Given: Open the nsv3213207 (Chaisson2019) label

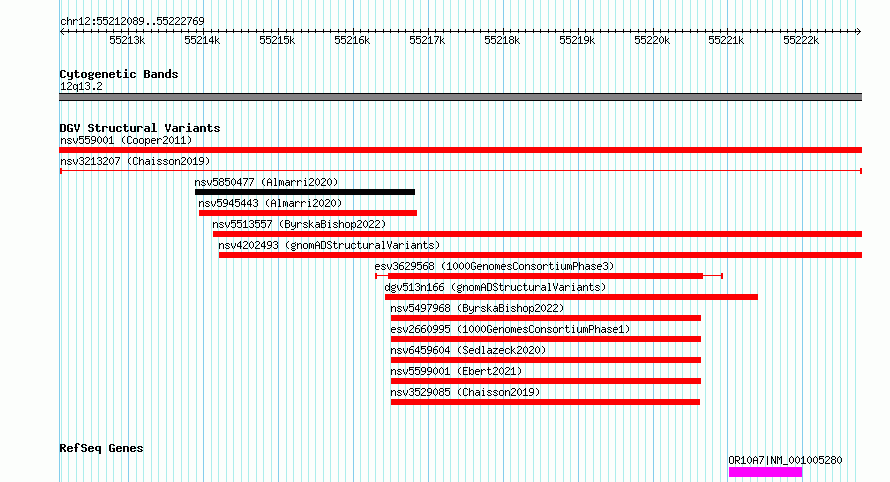Looking at the screenshot, I should pos(135,161).
